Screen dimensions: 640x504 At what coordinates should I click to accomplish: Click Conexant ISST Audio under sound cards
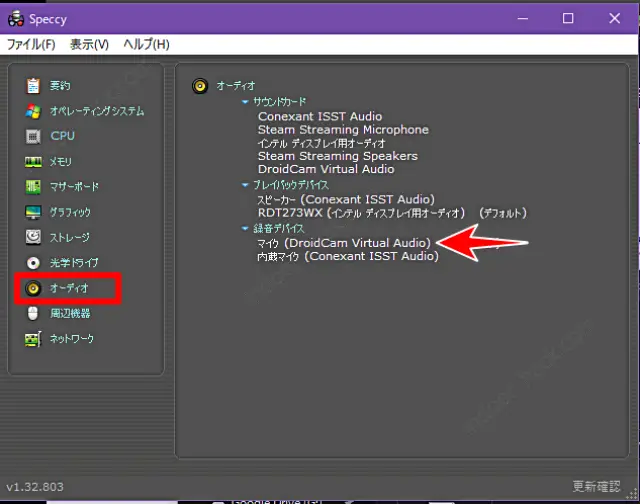coord(320,116)
